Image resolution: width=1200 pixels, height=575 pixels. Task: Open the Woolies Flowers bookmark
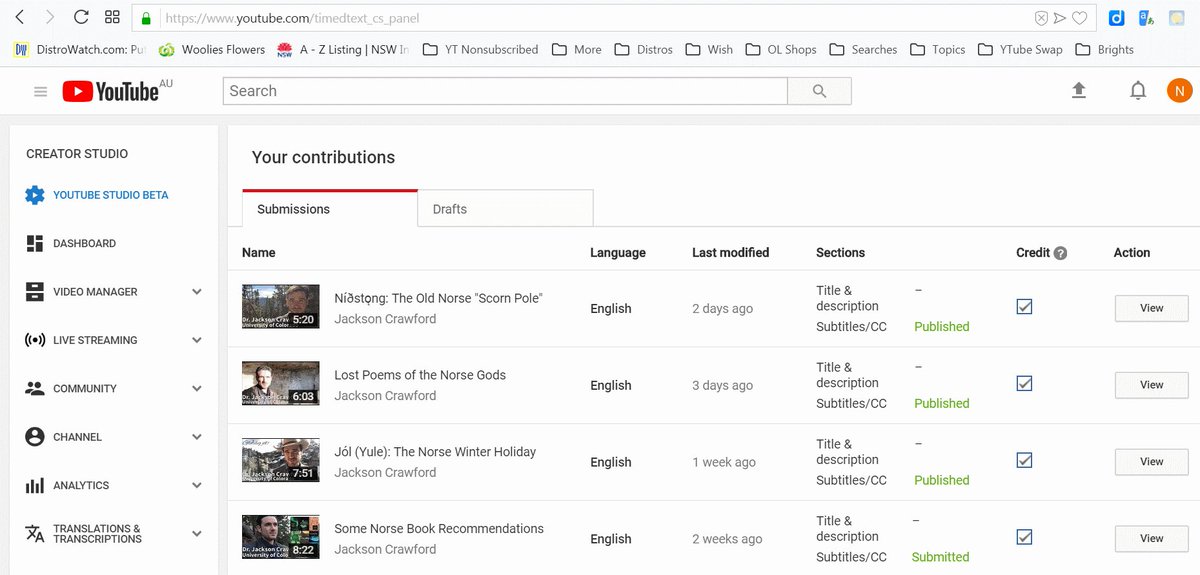pyautogui.click(x=212, y=49)
